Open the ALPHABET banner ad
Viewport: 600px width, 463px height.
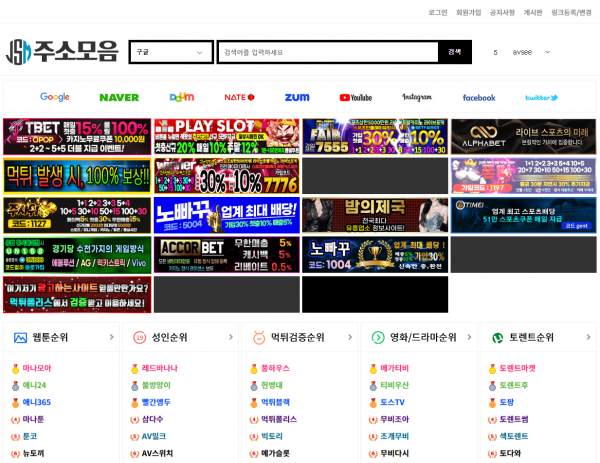[x=523, y=137]
